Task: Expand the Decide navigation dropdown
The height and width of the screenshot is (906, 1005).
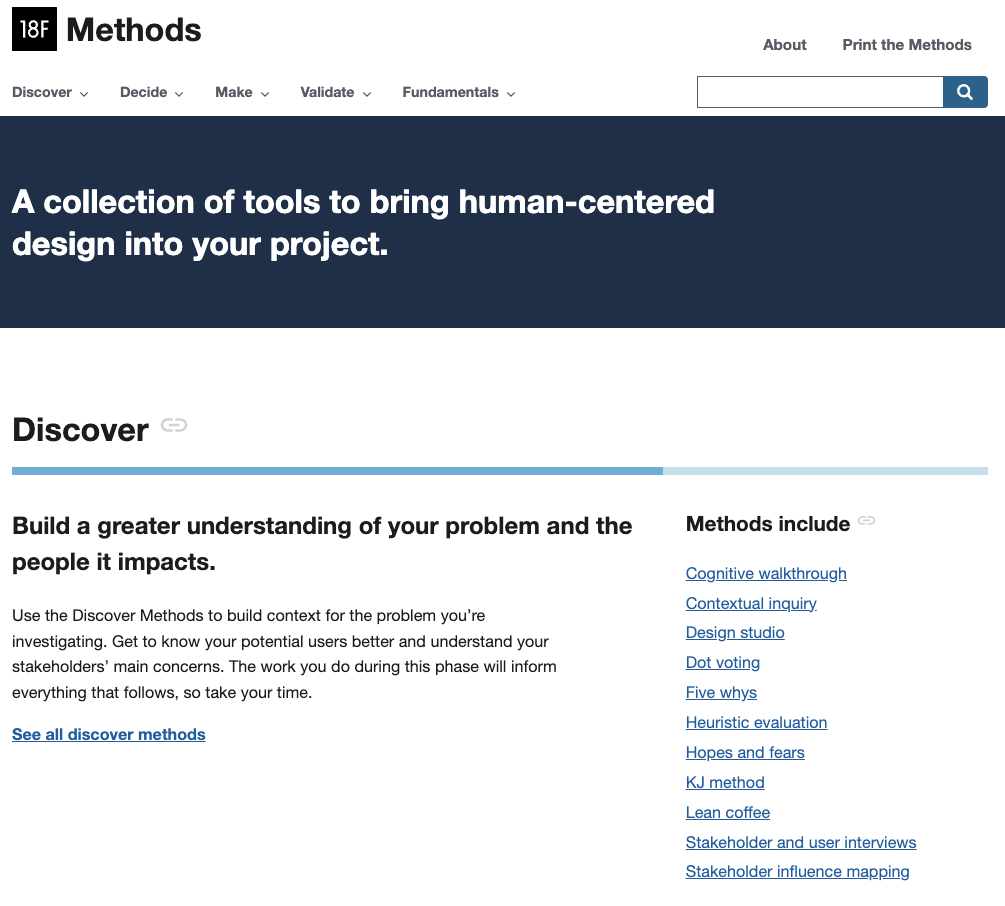Action: (150, 92)
